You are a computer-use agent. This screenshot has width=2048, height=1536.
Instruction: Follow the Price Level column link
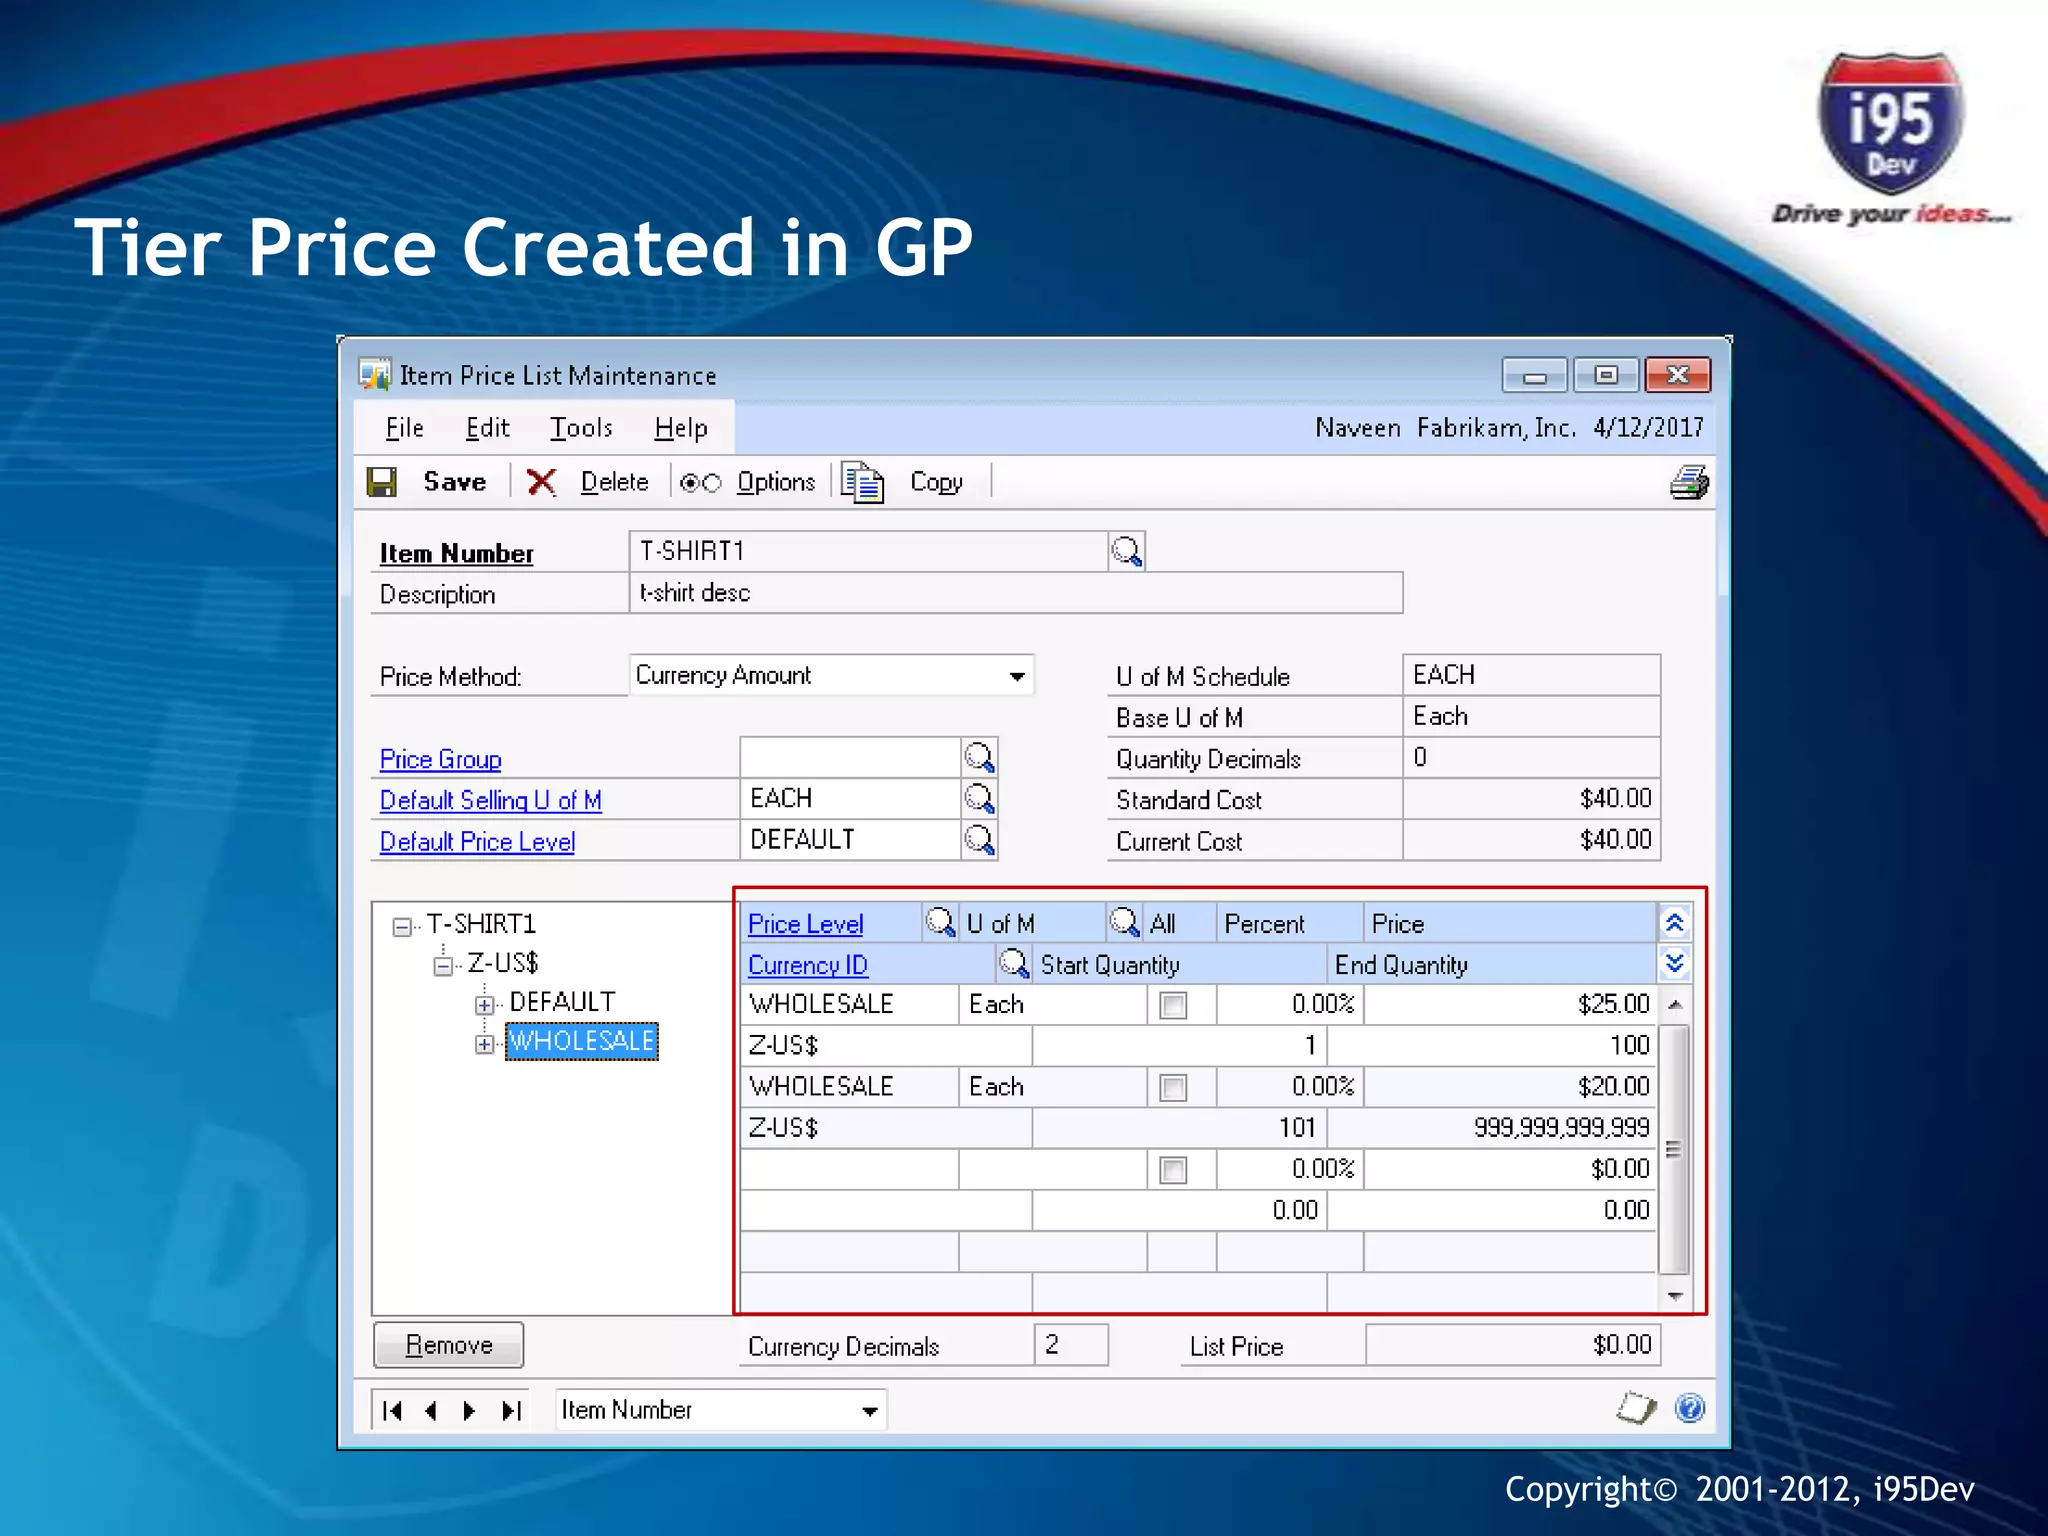(805, 924)
